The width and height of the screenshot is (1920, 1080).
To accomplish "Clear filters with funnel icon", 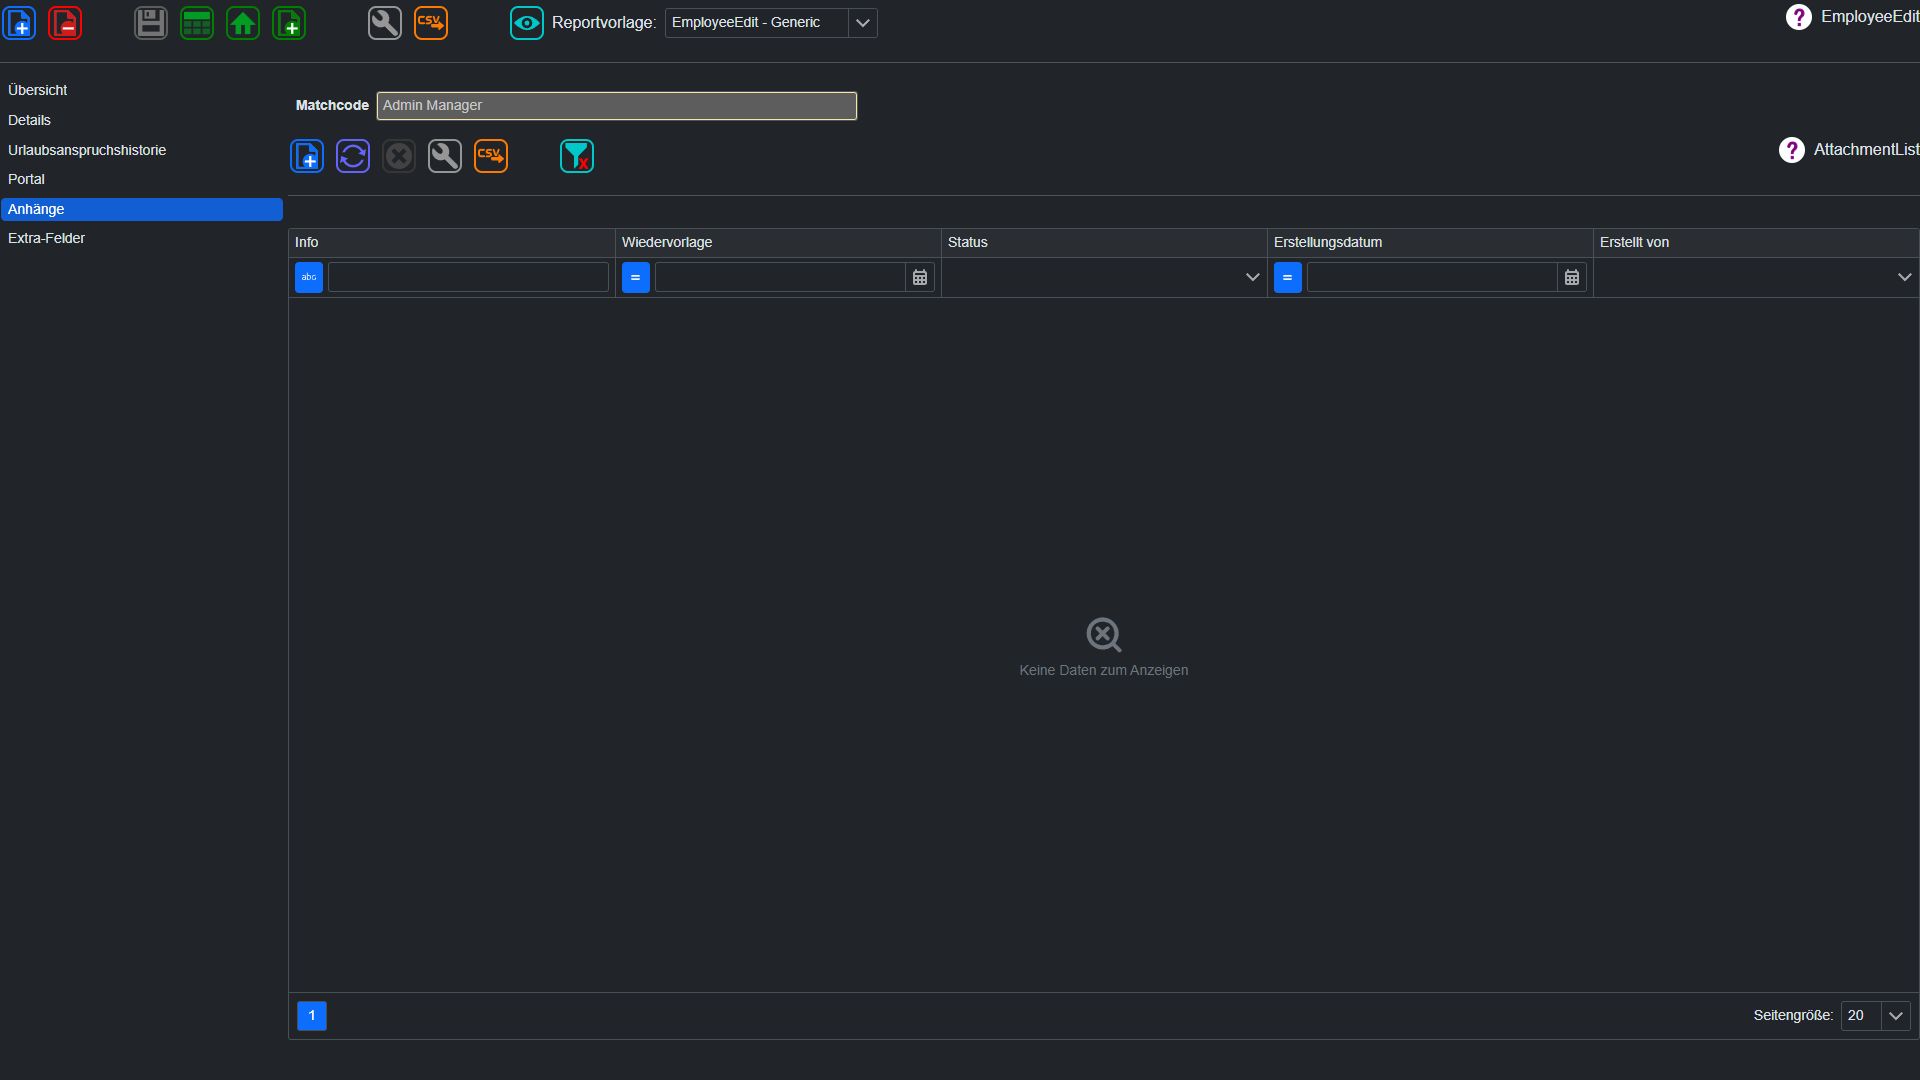I will 577,156.
